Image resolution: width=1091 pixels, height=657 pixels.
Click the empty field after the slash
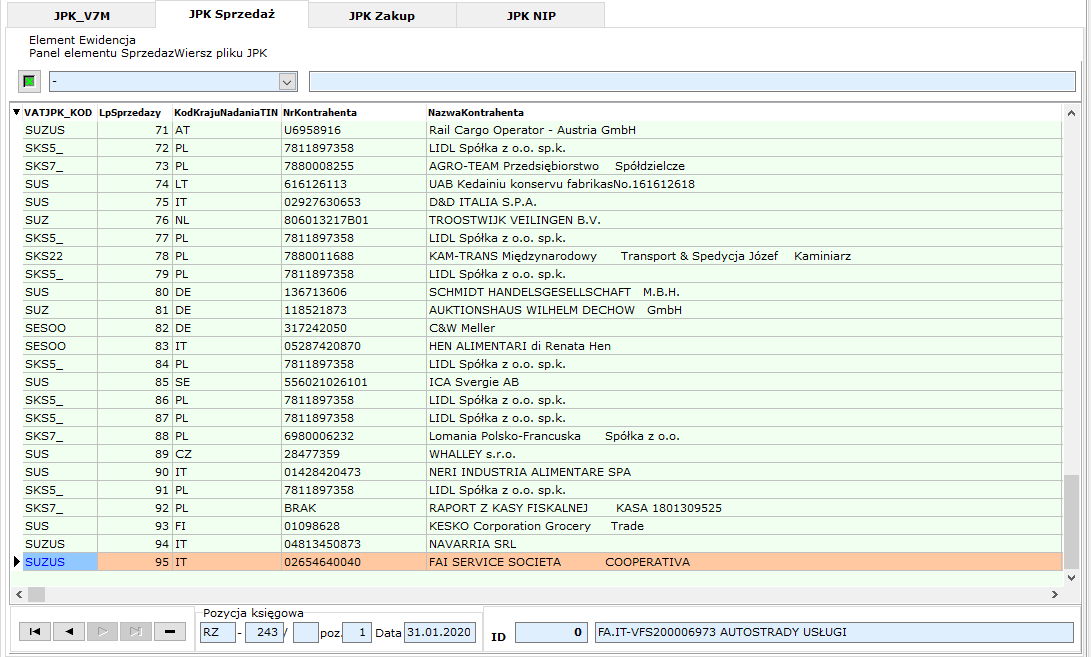[305, 632]
